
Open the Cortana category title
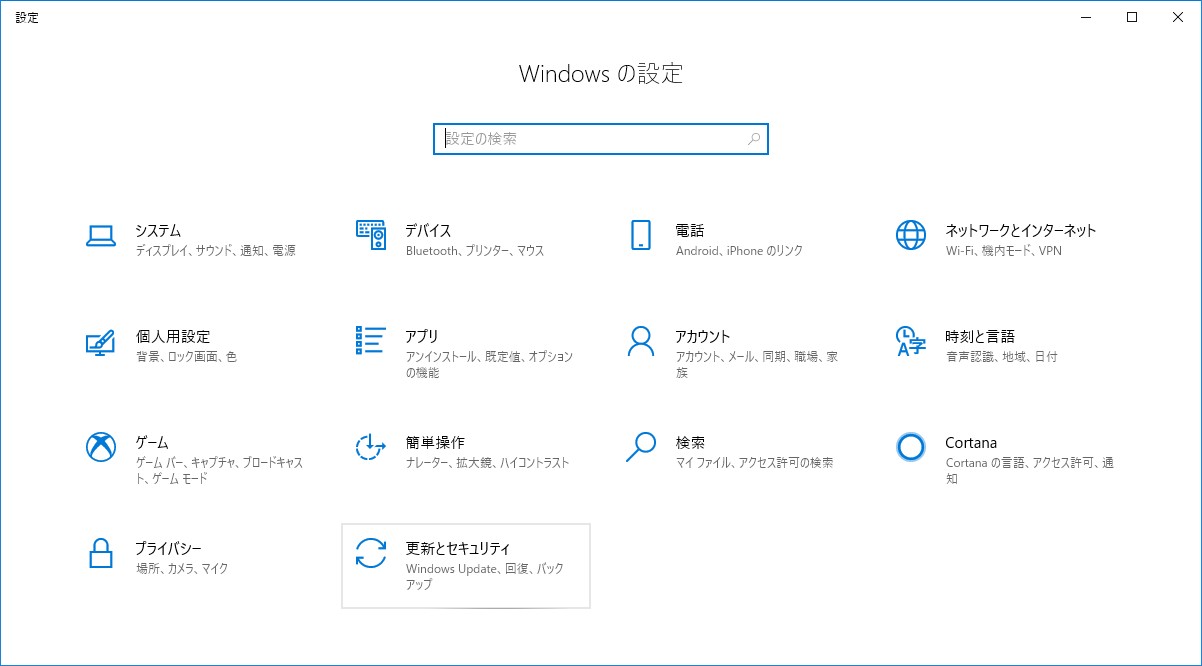[971, 442]
